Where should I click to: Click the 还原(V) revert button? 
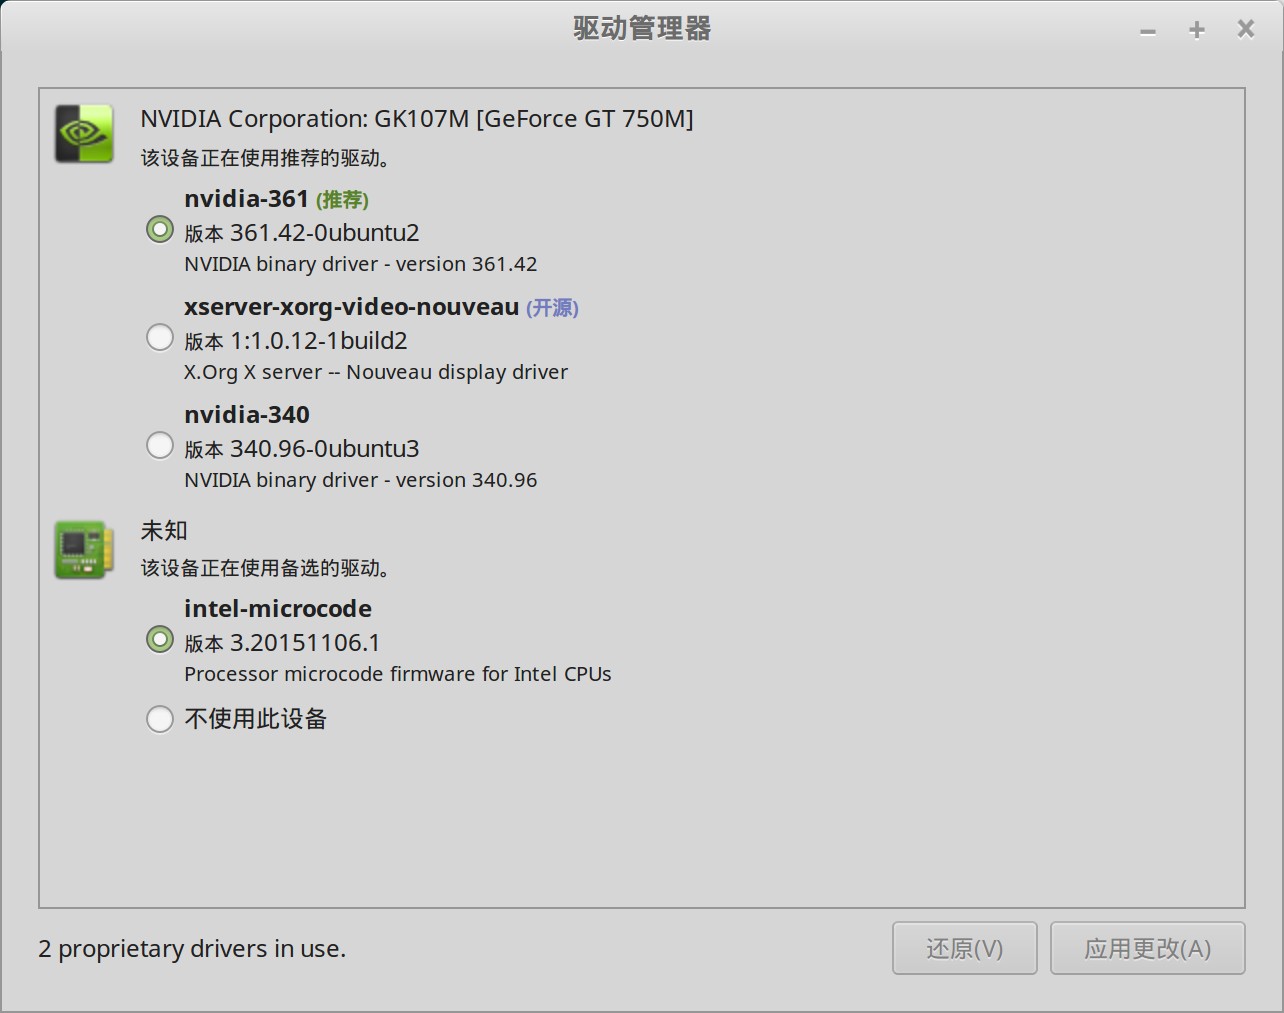coord(964,948)
